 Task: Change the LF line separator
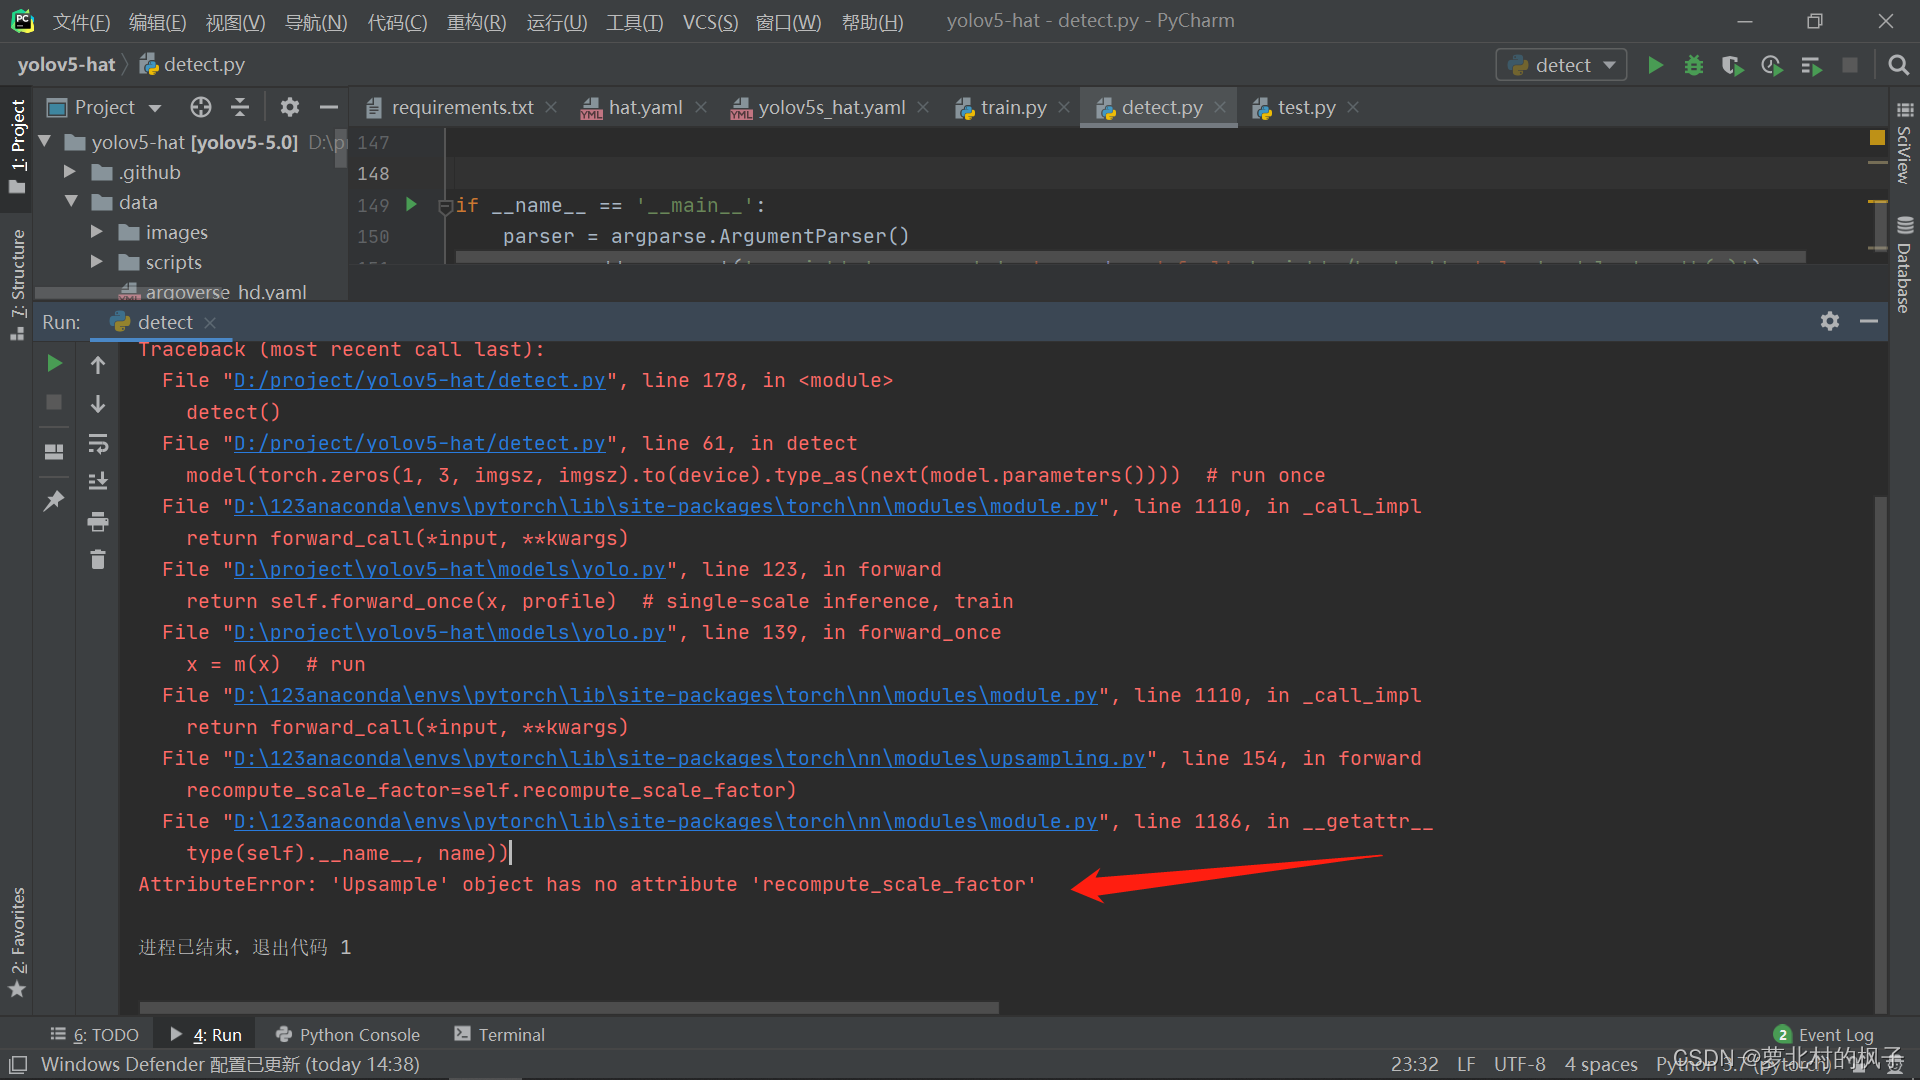click(1465, 1064)
